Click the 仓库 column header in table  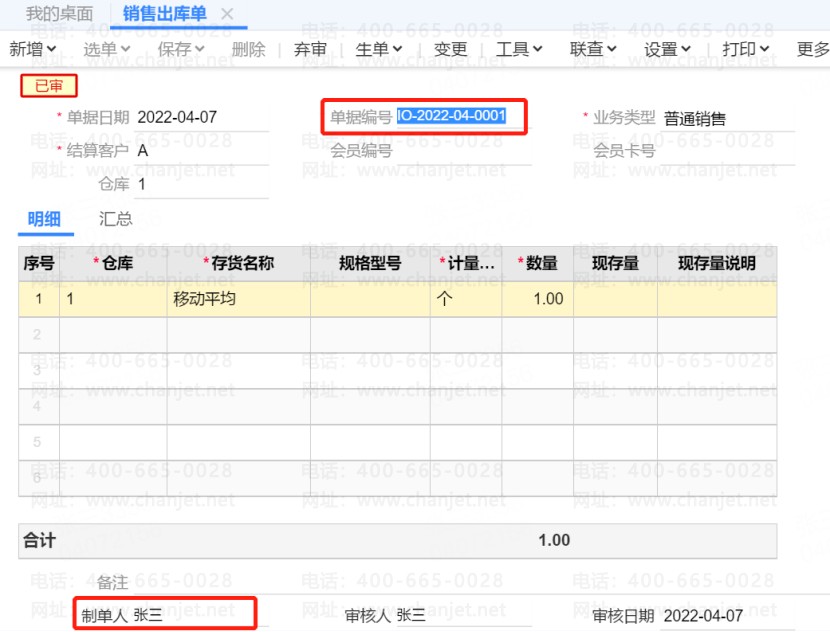coord(113,263)
